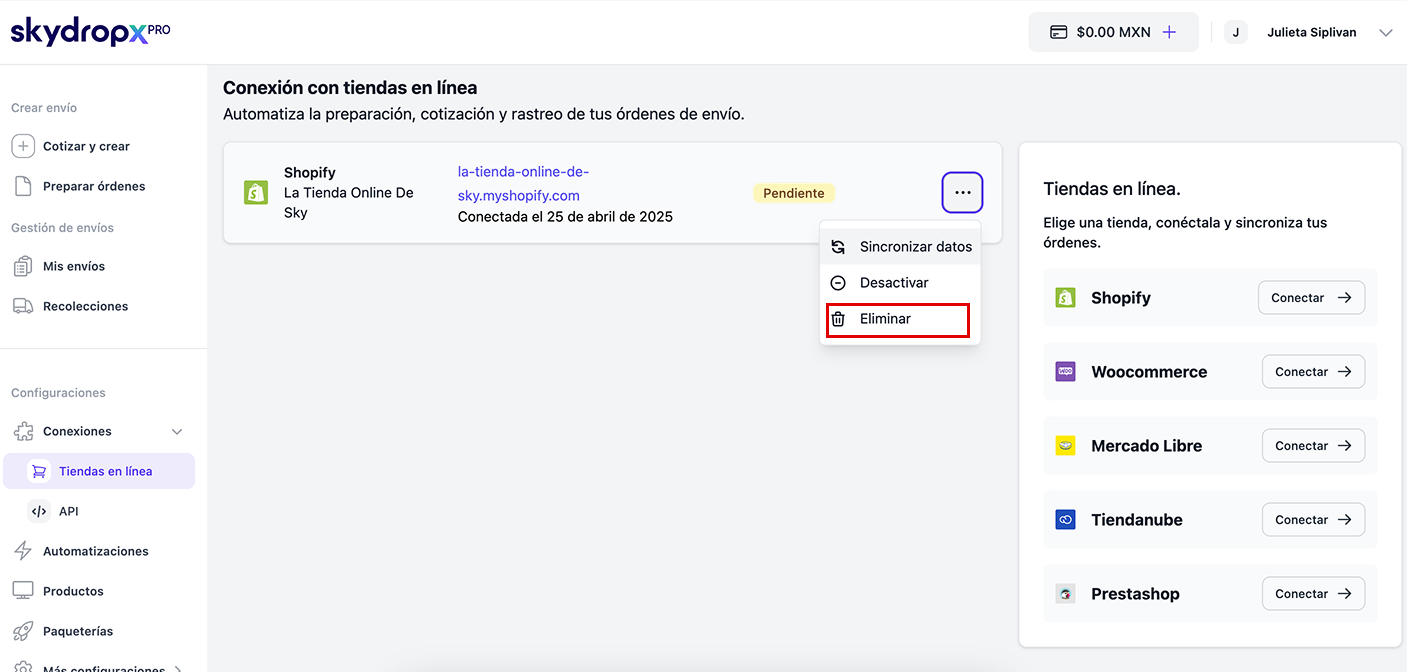Add balance with the plus icon

point(1169,32)
